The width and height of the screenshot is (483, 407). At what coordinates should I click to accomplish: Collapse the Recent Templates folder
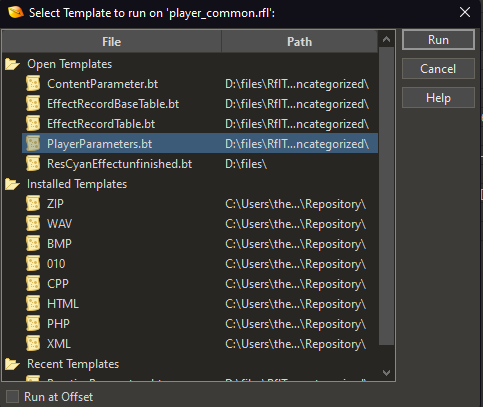pos(12,364)
